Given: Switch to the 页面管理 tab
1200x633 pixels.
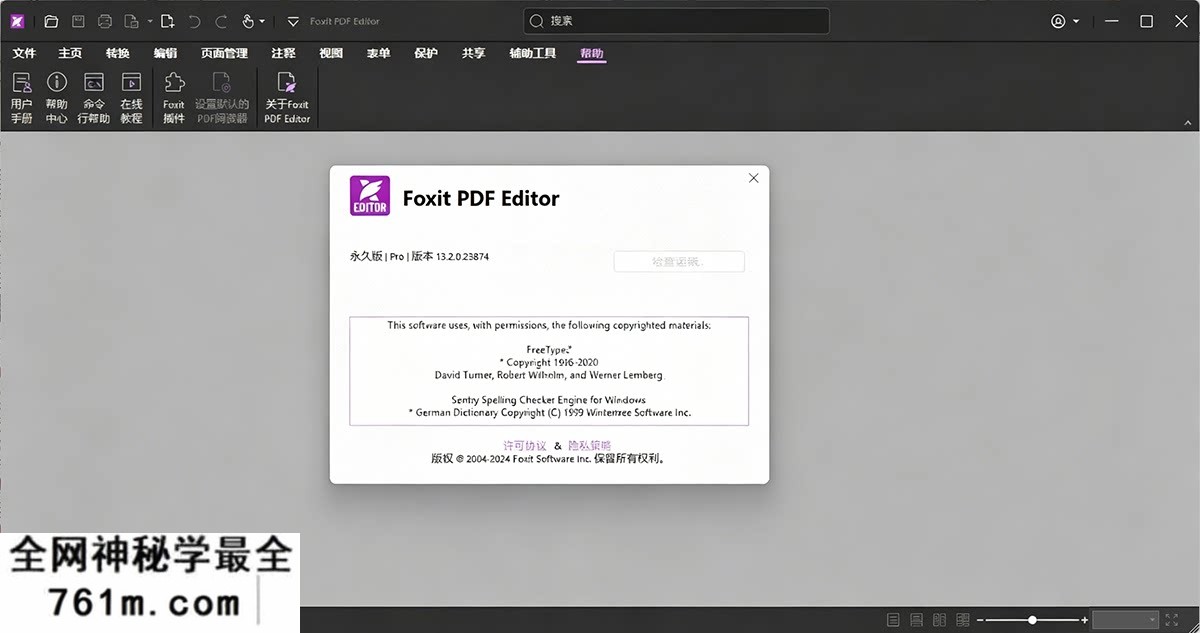Looking at the screenshot, I should pos(224,53).
